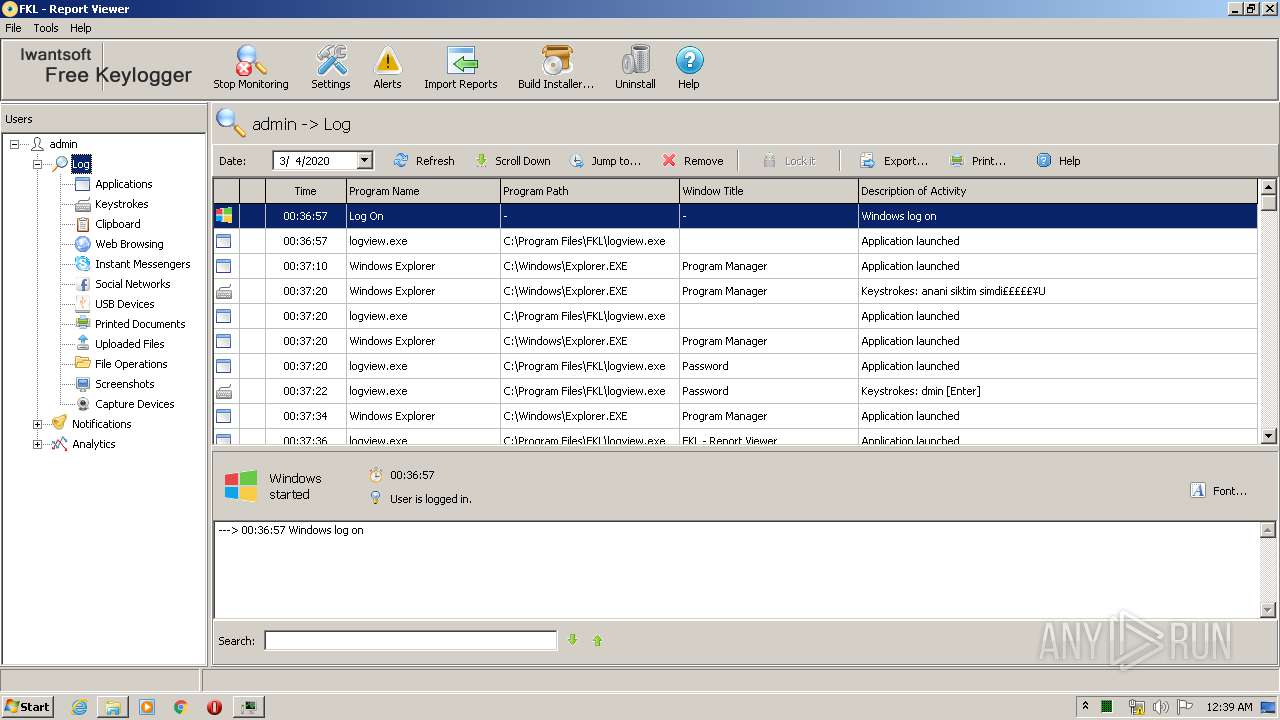The image size is (1280, 720).
Task: Select the 00:37:10 Windows Explorer row
Action: 735,266
